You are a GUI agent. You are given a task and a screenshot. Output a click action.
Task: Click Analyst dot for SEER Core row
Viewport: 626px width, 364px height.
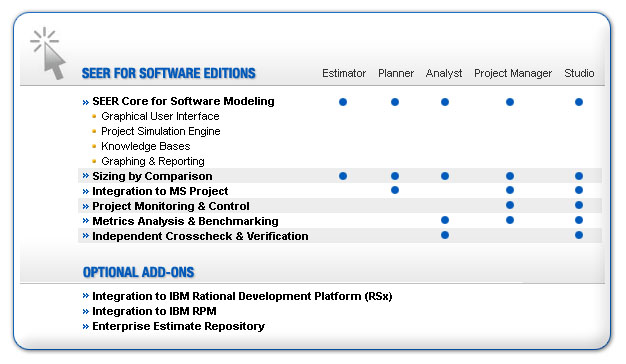(445, 102)
